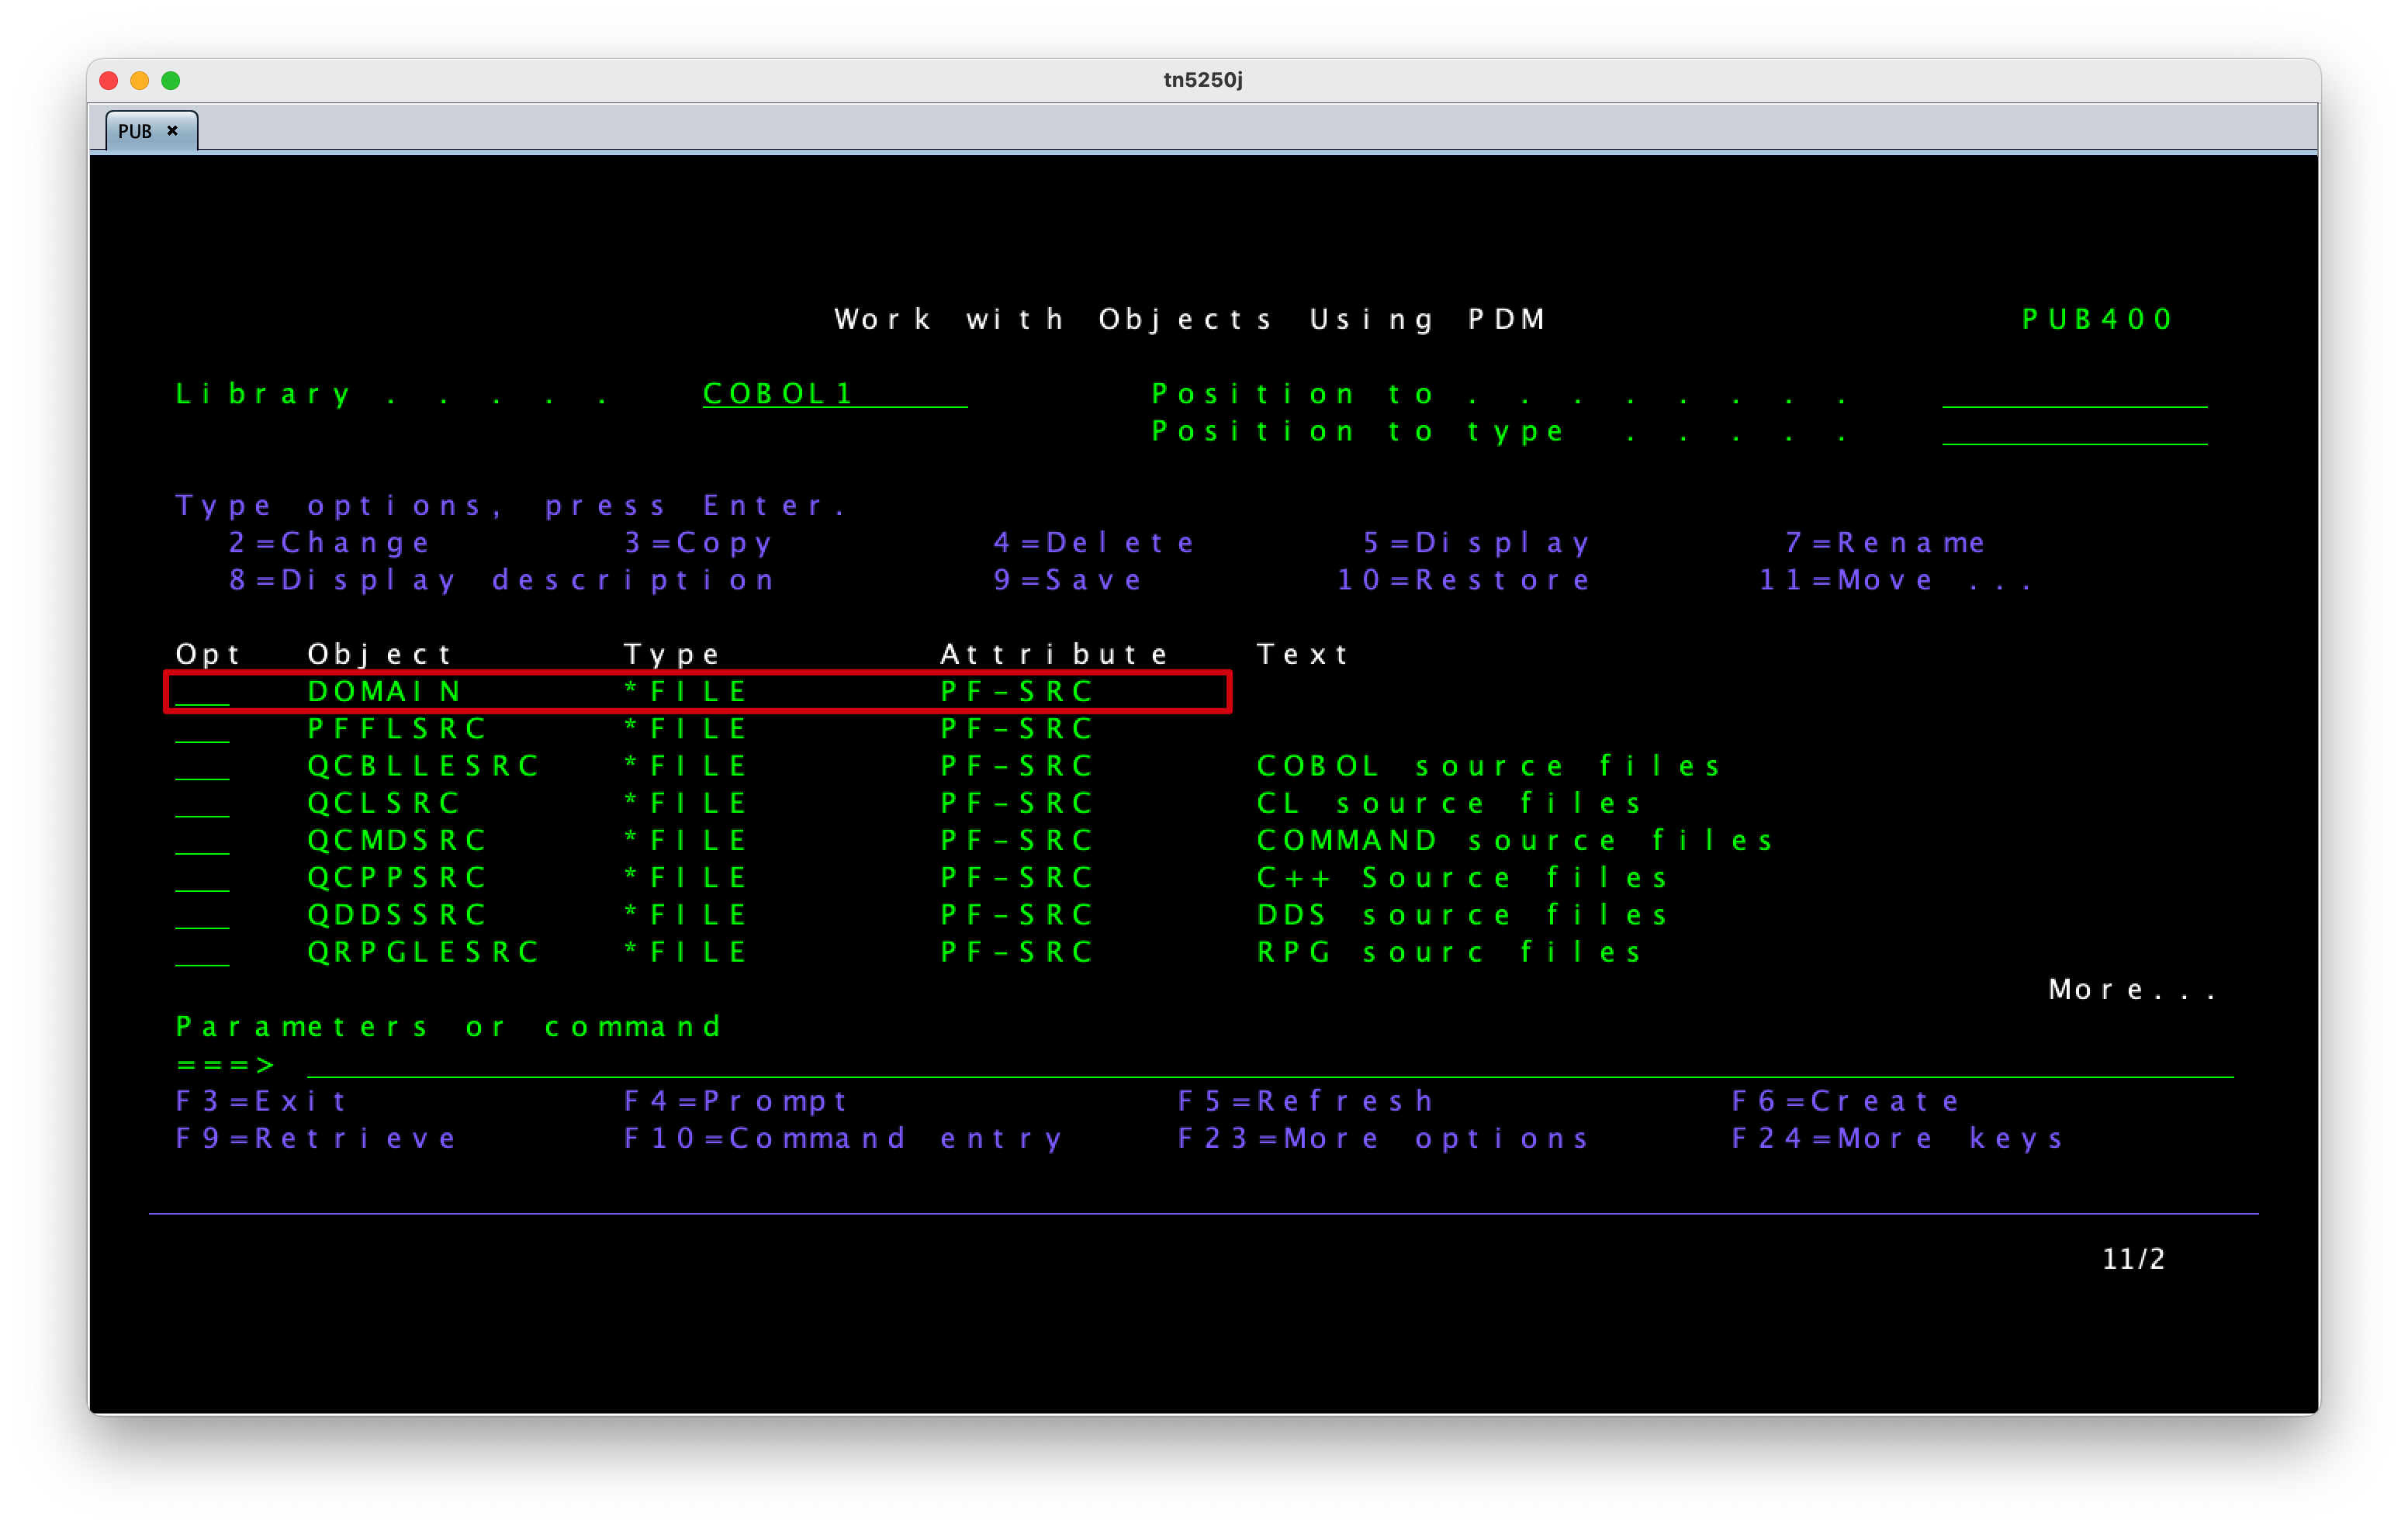Click the QRPGLESRC object name
This screenshot has height=1531, width=2408.
423,951
